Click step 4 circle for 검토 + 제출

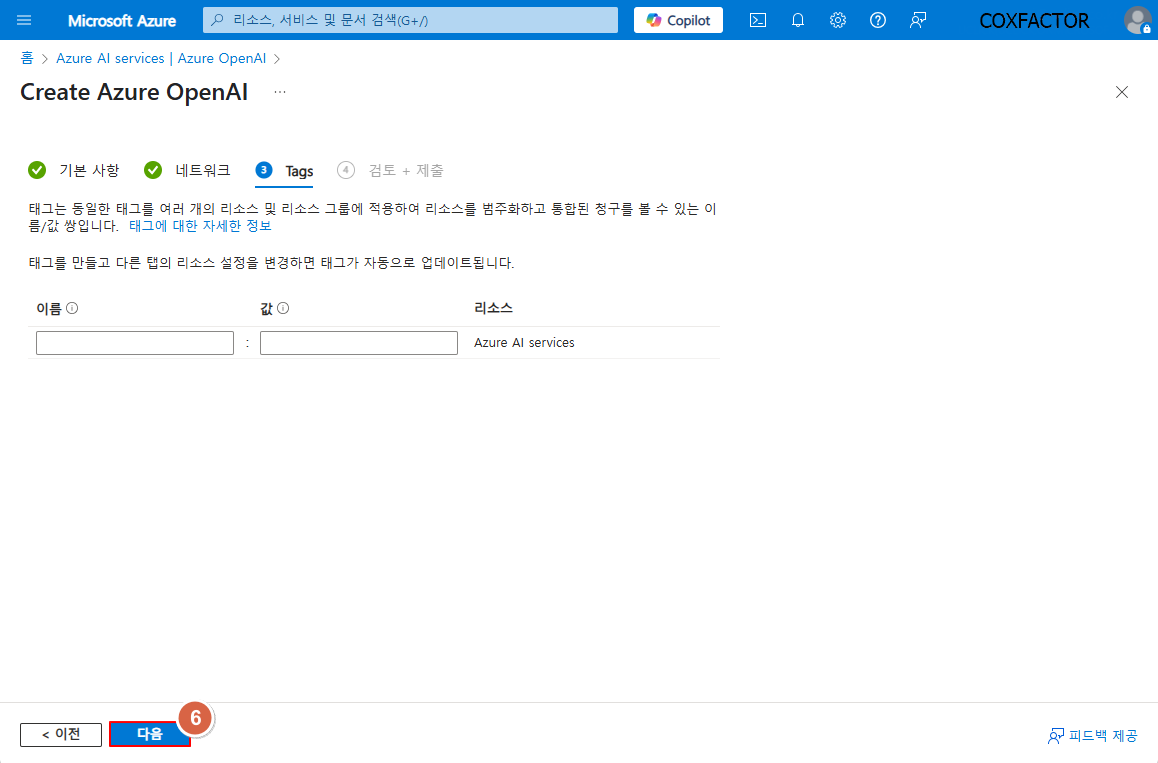346,170
